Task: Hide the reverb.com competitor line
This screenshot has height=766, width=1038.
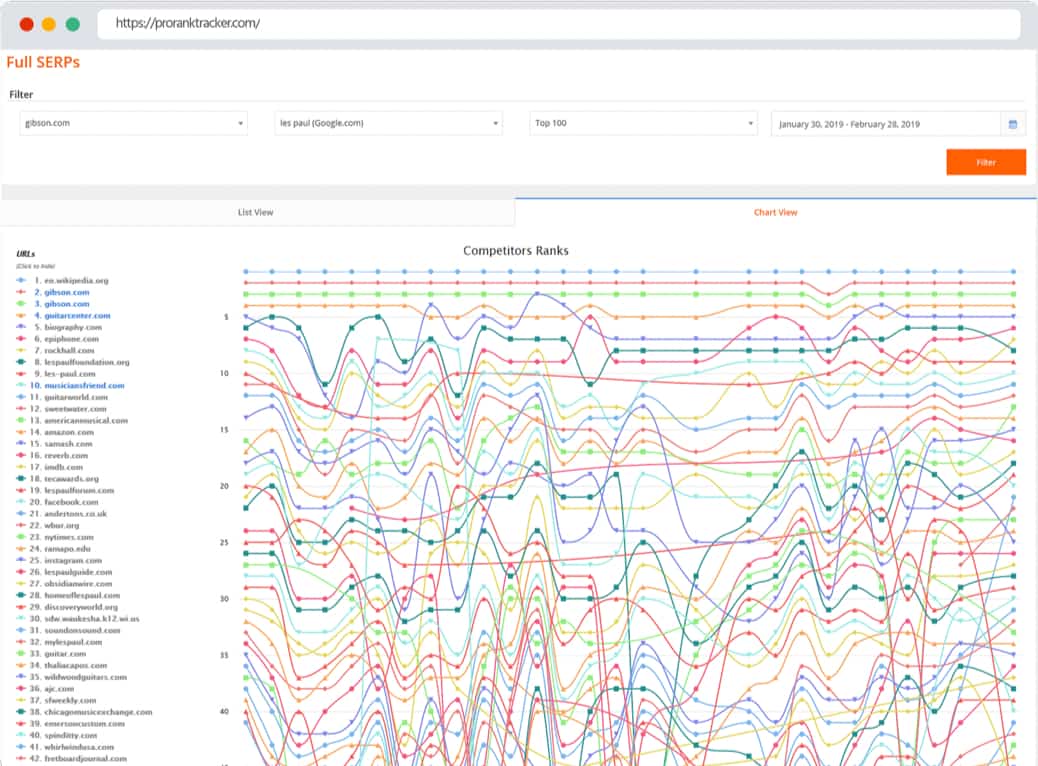Action: pyautogui.click(x=66, y=456)
